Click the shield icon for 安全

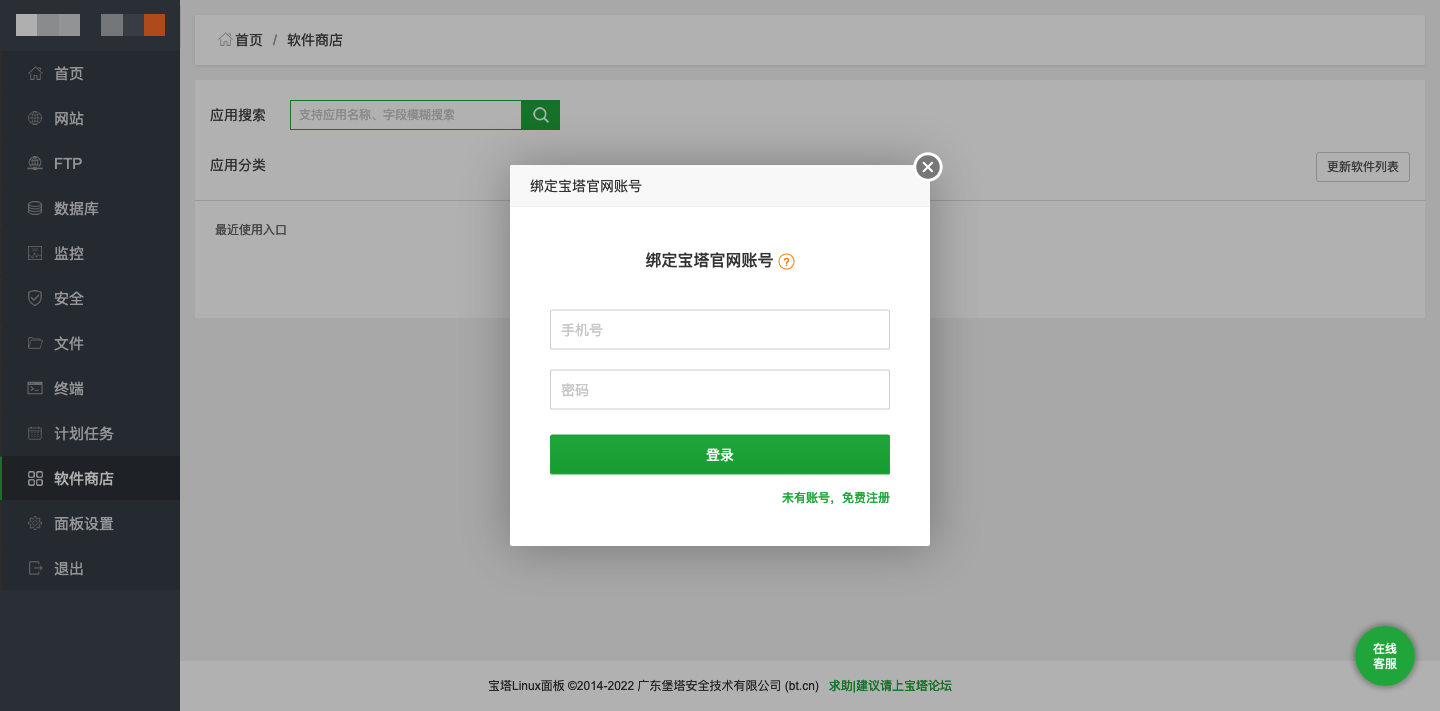coord(35,298)
